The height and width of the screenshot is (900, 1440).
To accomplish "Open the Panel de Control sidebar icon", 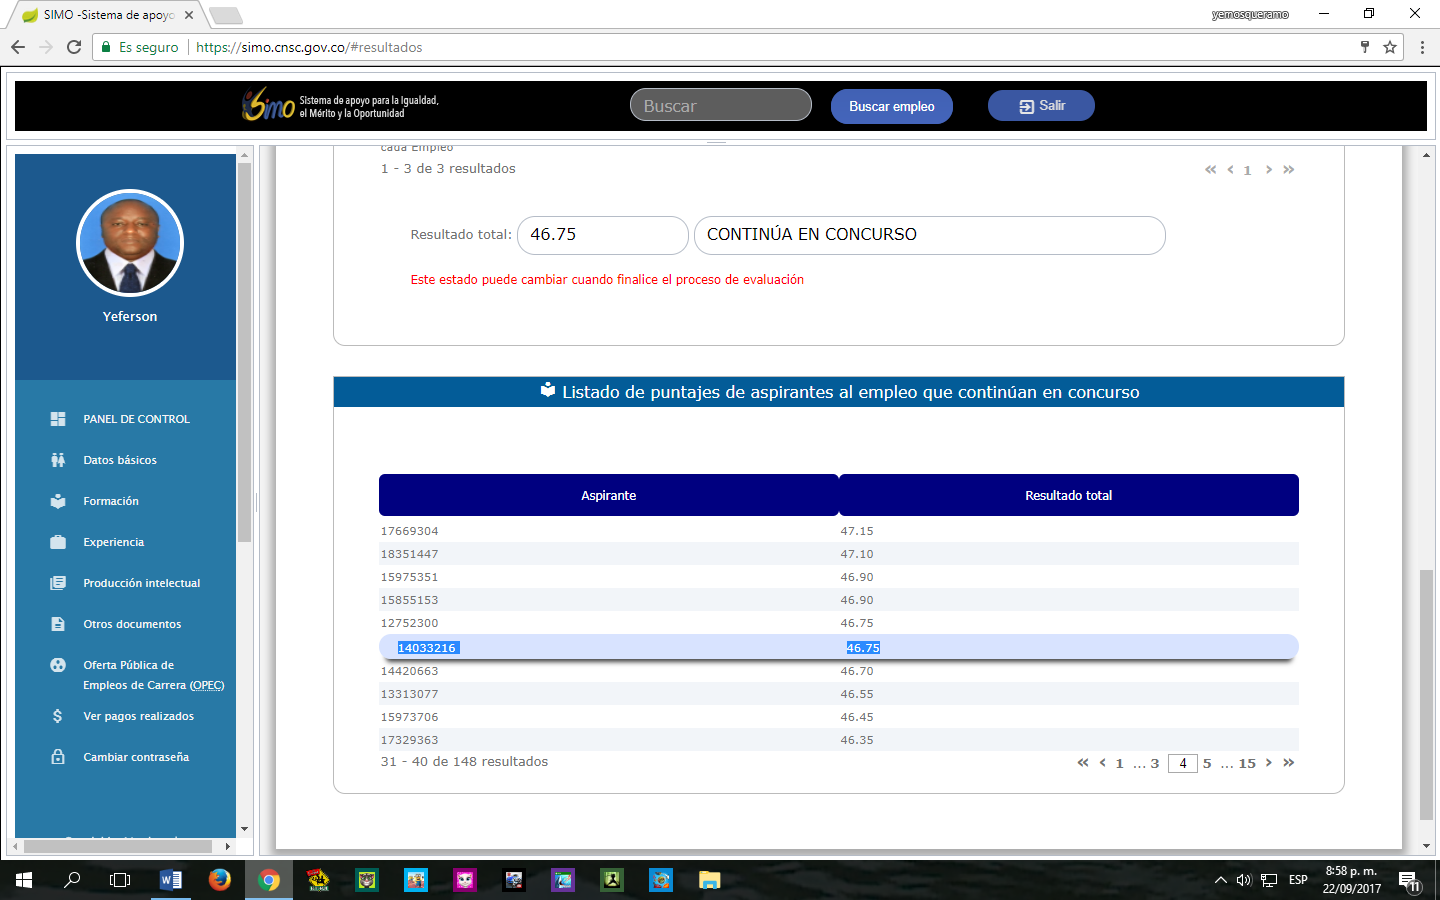I will pos(58,419).
